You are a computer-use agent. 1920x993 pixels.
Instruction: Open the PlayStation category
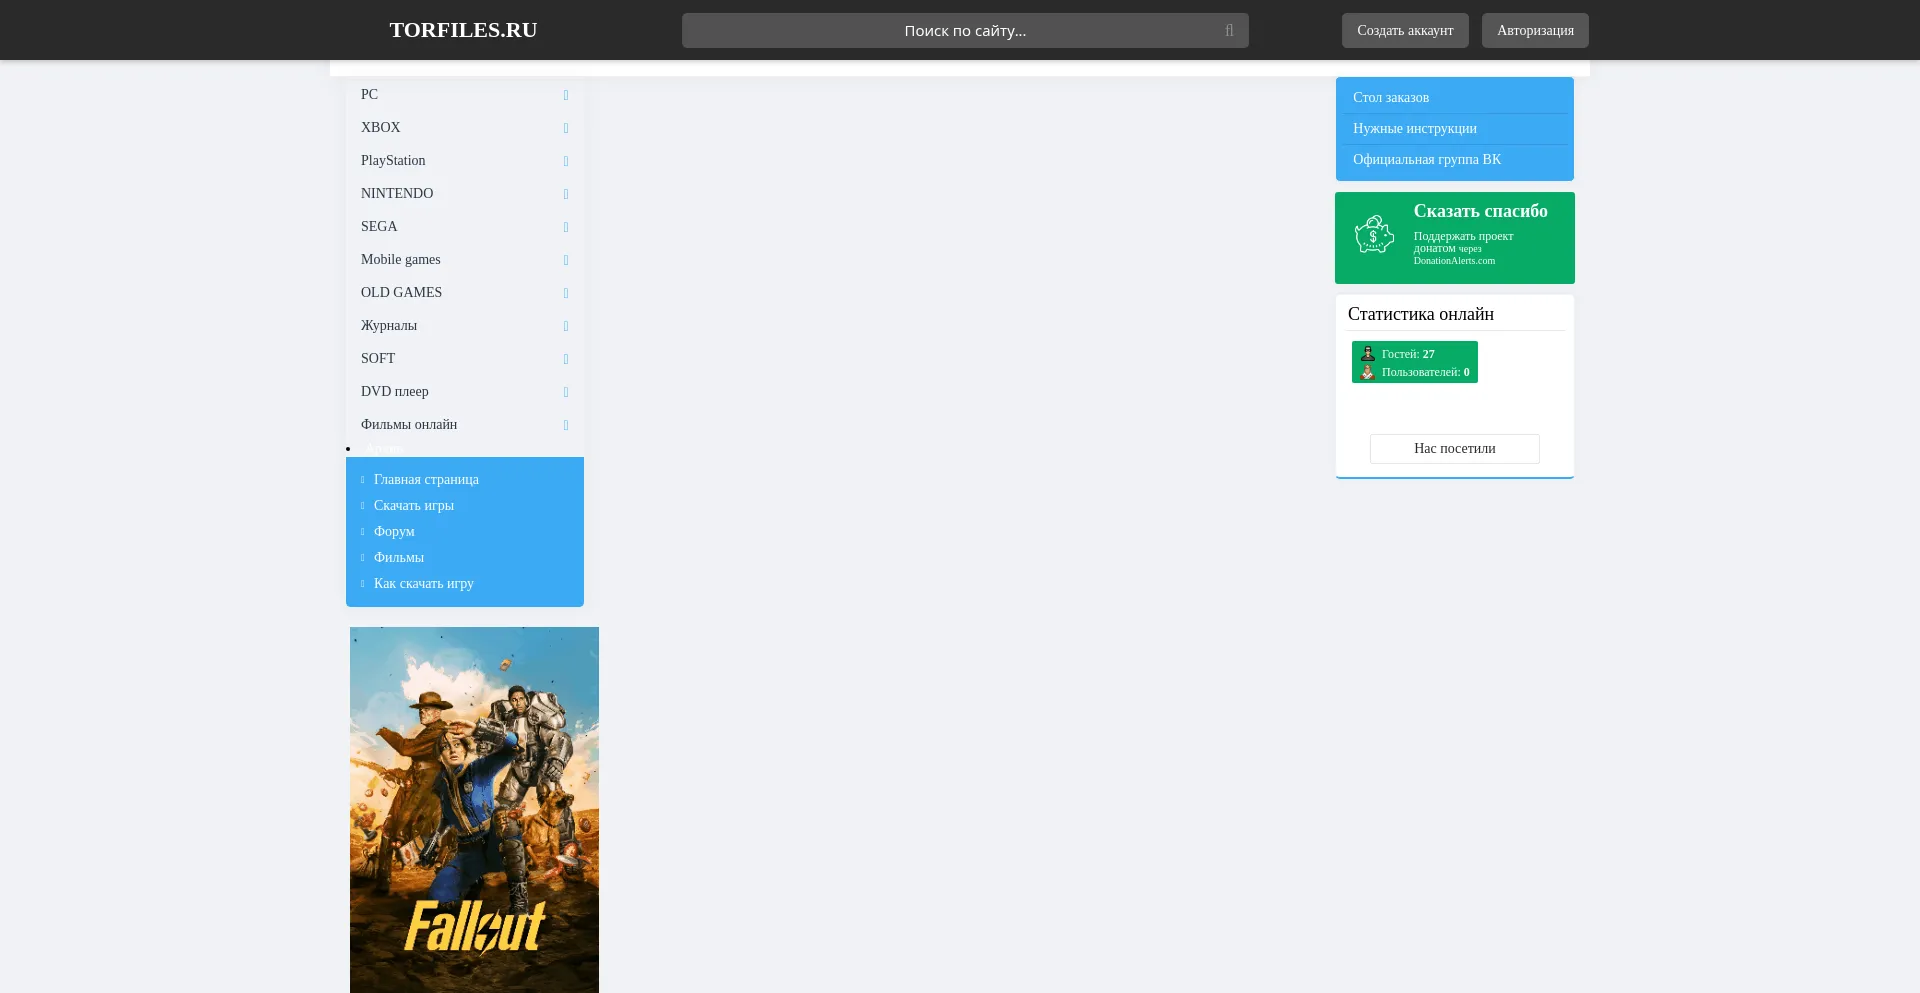coord(393,160)
